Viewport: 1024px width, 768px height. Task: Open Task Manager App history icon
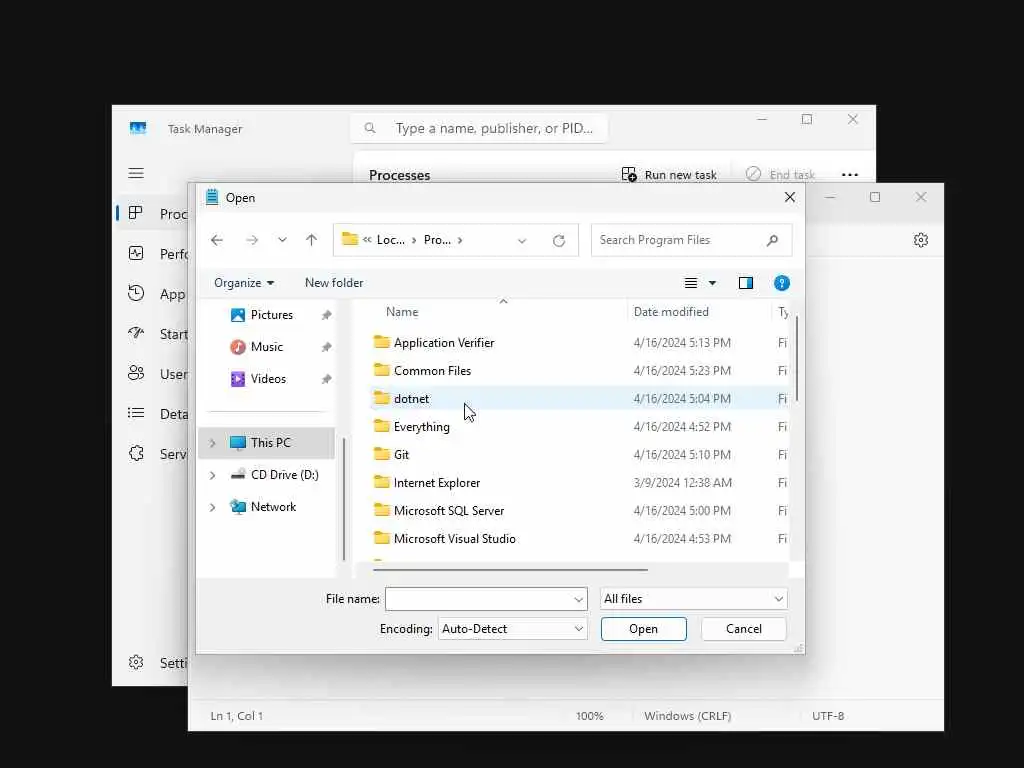coord(136,293)
